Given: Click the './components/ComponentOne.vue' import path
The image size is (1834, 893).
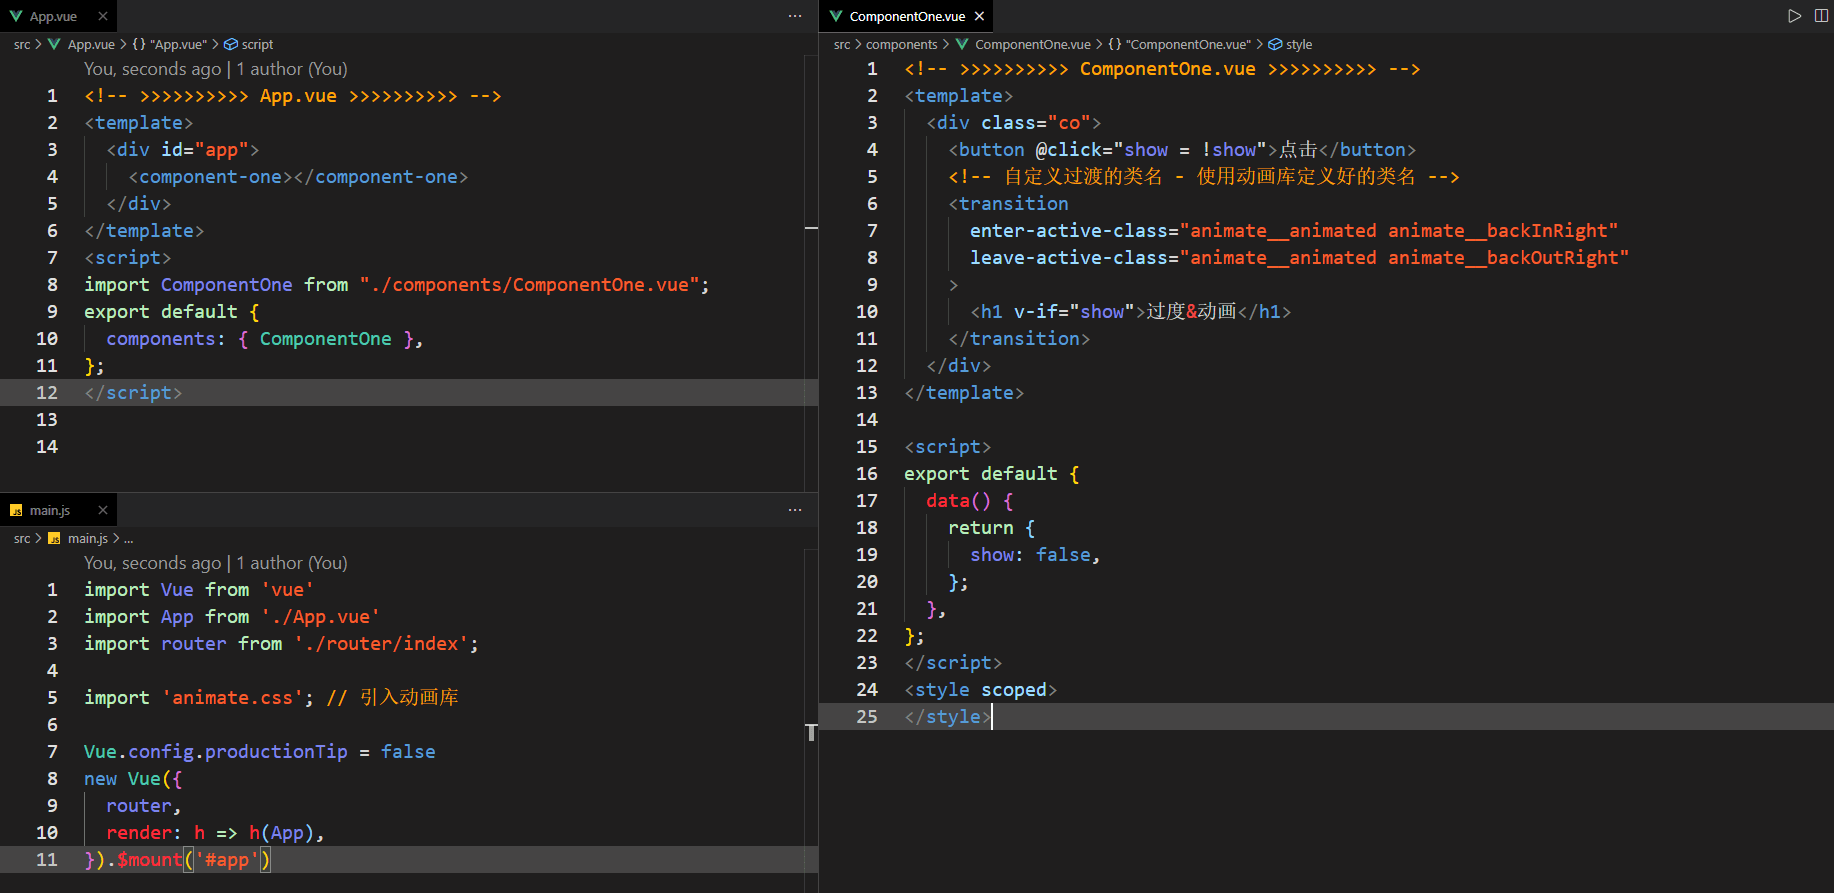Looking at the screenshot, I should pos(529,284).
